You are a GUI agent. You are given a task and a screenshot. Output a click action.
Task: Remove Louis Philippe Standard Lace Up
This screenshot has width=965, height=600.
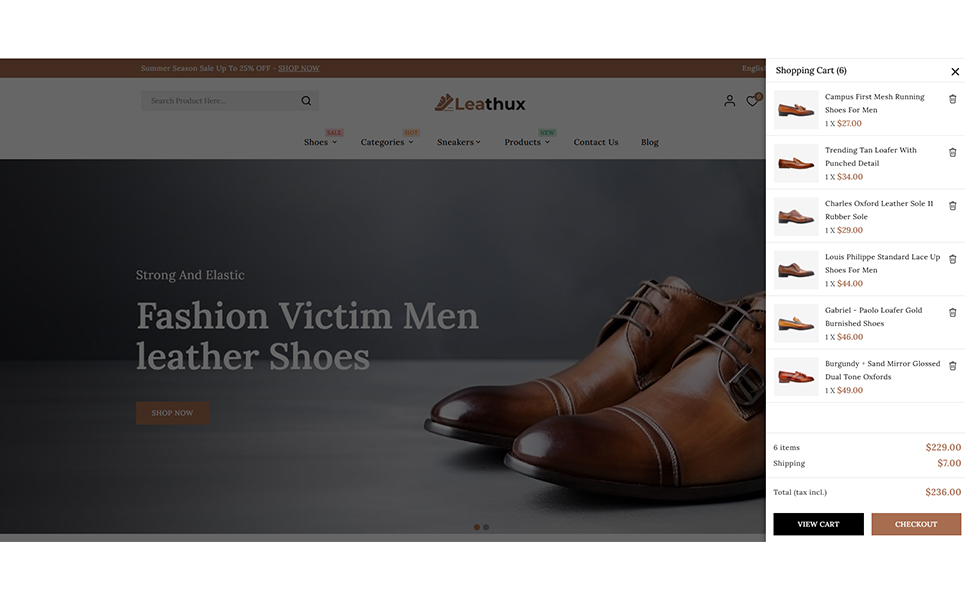tap(952, 259)
